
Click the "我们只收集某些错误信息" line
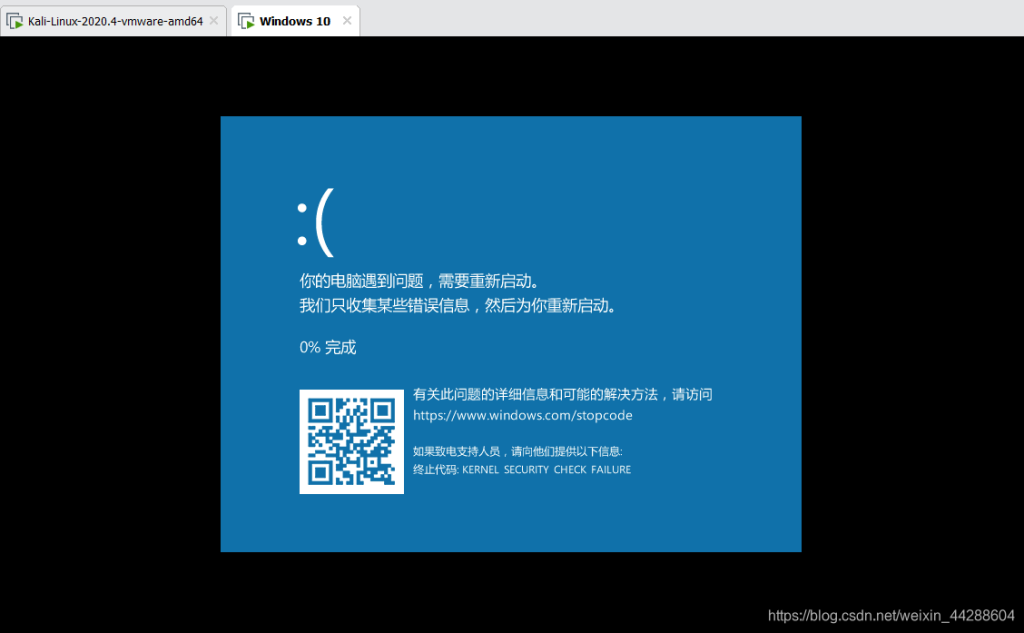click(458, 305)
